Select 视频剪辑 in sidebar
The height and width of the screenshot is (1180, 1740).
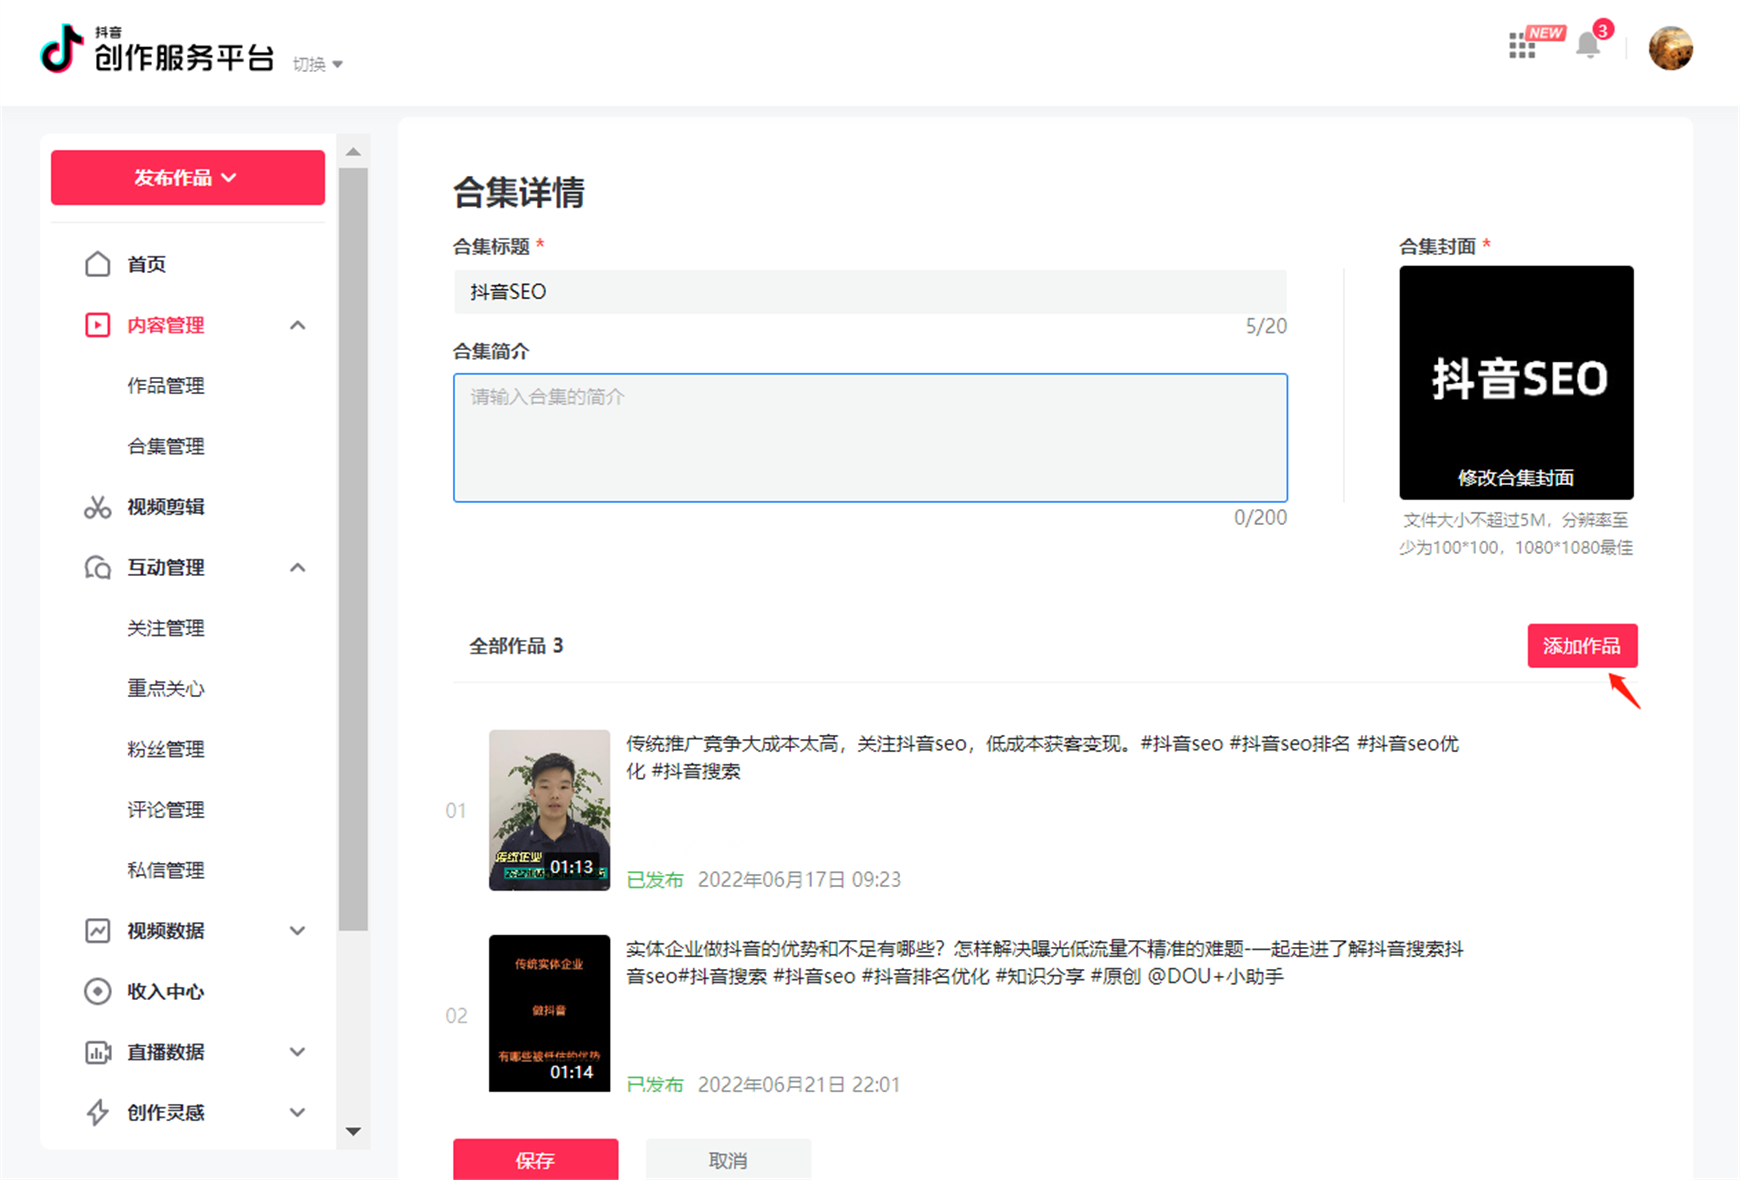166,507
